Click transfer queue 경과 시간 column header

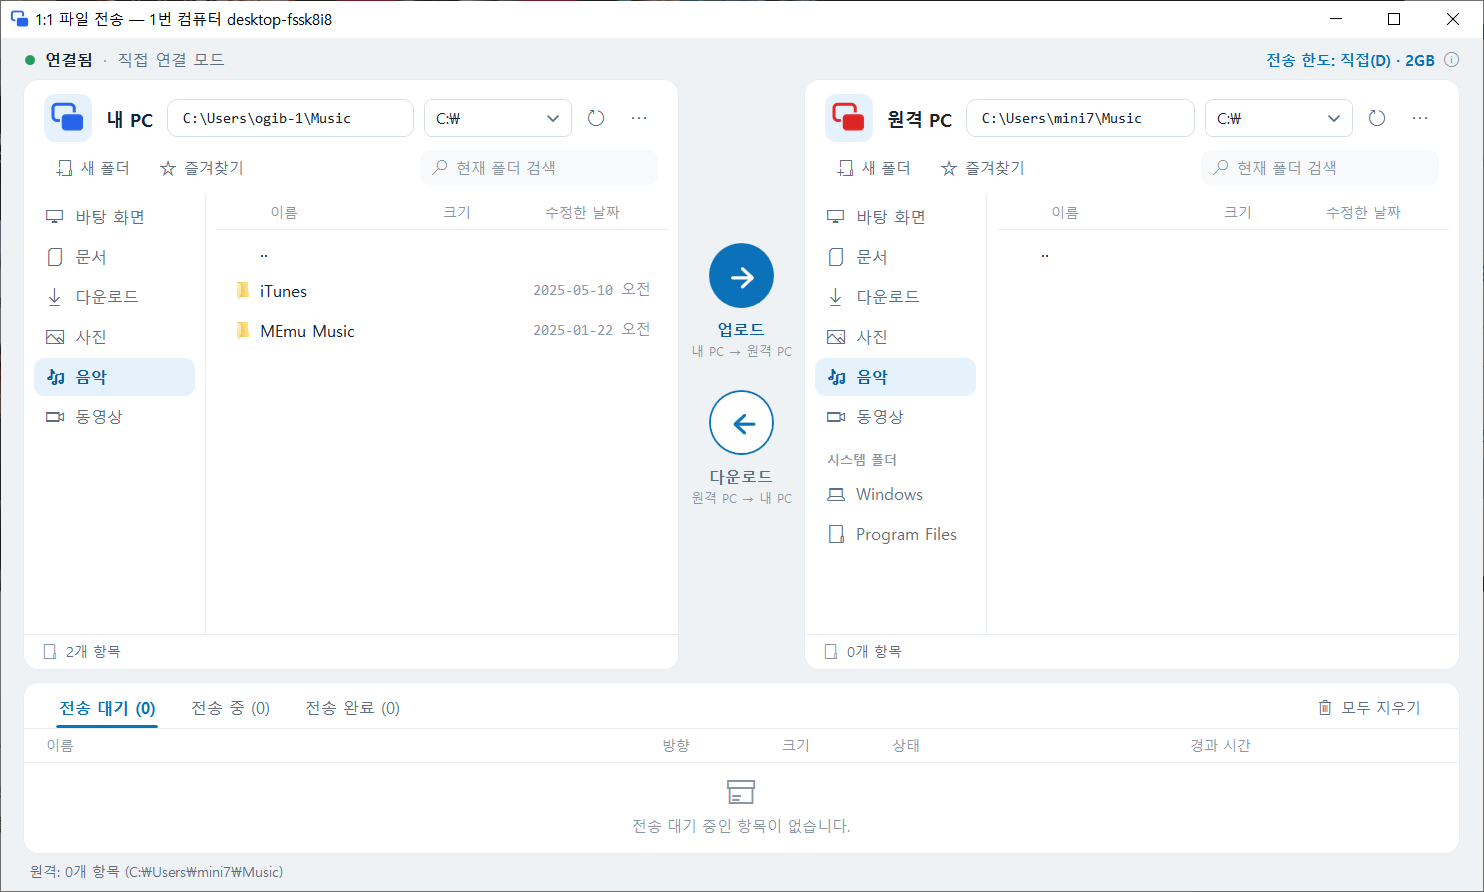coord(1220,746)
